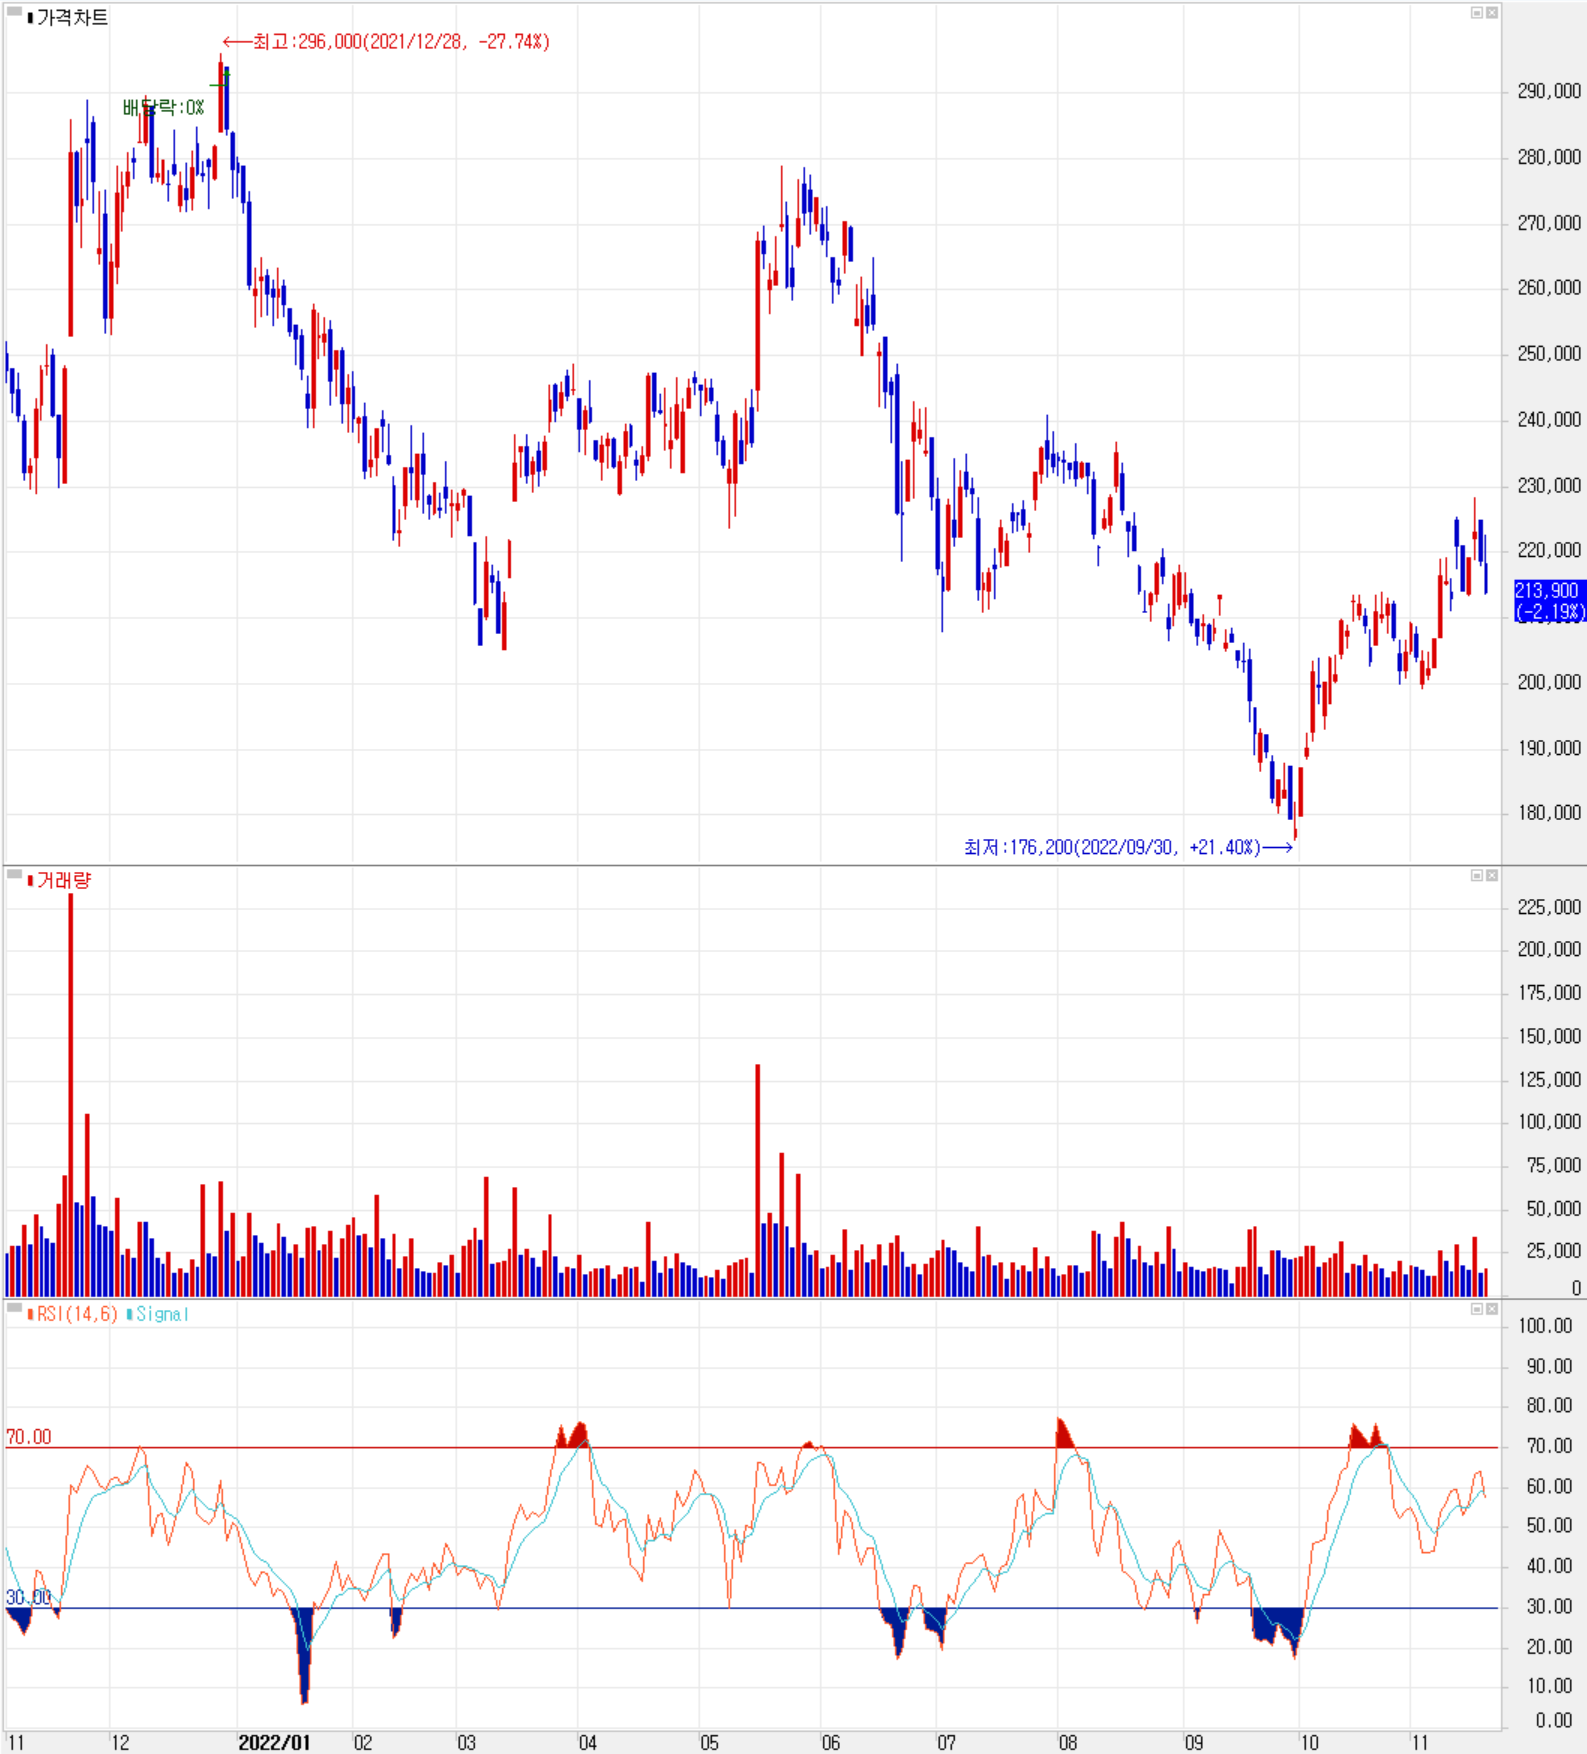Click the 배당락:0% dividend marker label
Viewport: 1587px width, 1754px height.
pos(163,108)
